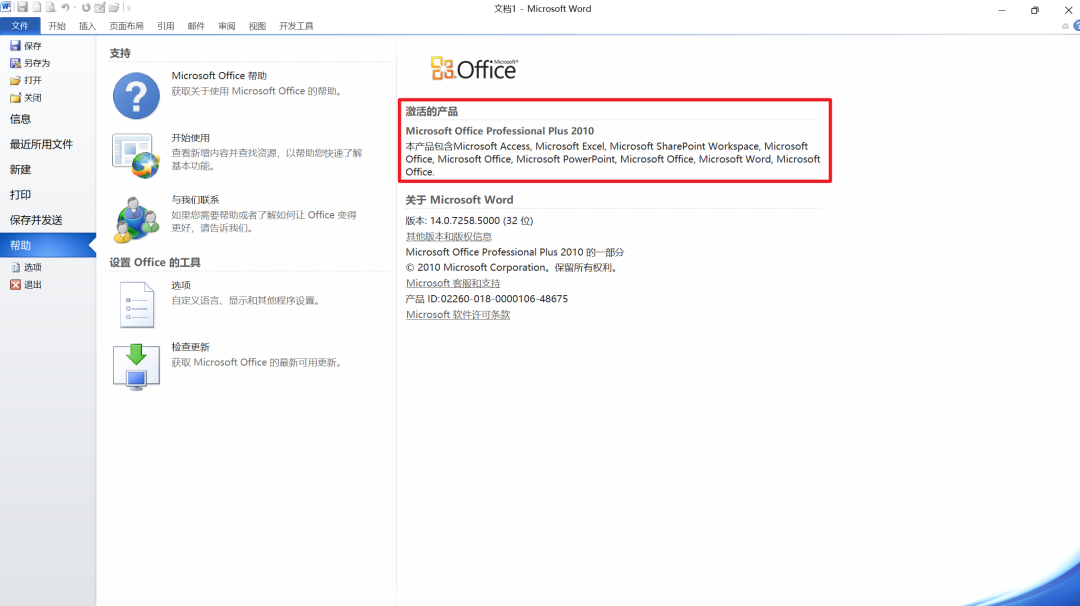Image resolution: width=1080 pixels, height=606 pixels.
Task: Click the Save icon in the quick access toolbar
Action: point(22,7)
